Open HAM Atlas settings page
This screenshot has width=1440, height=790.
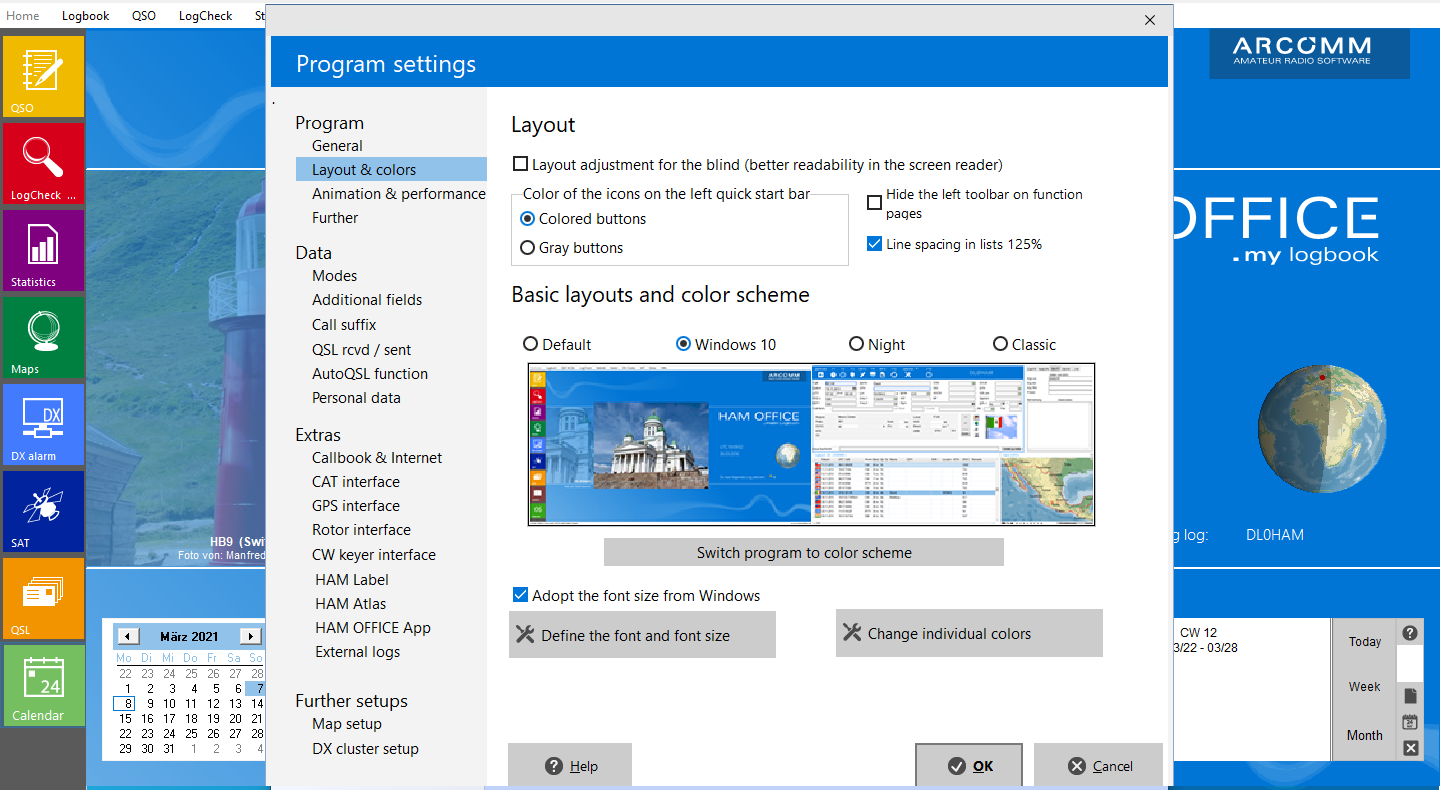click(x=350, y=604)
